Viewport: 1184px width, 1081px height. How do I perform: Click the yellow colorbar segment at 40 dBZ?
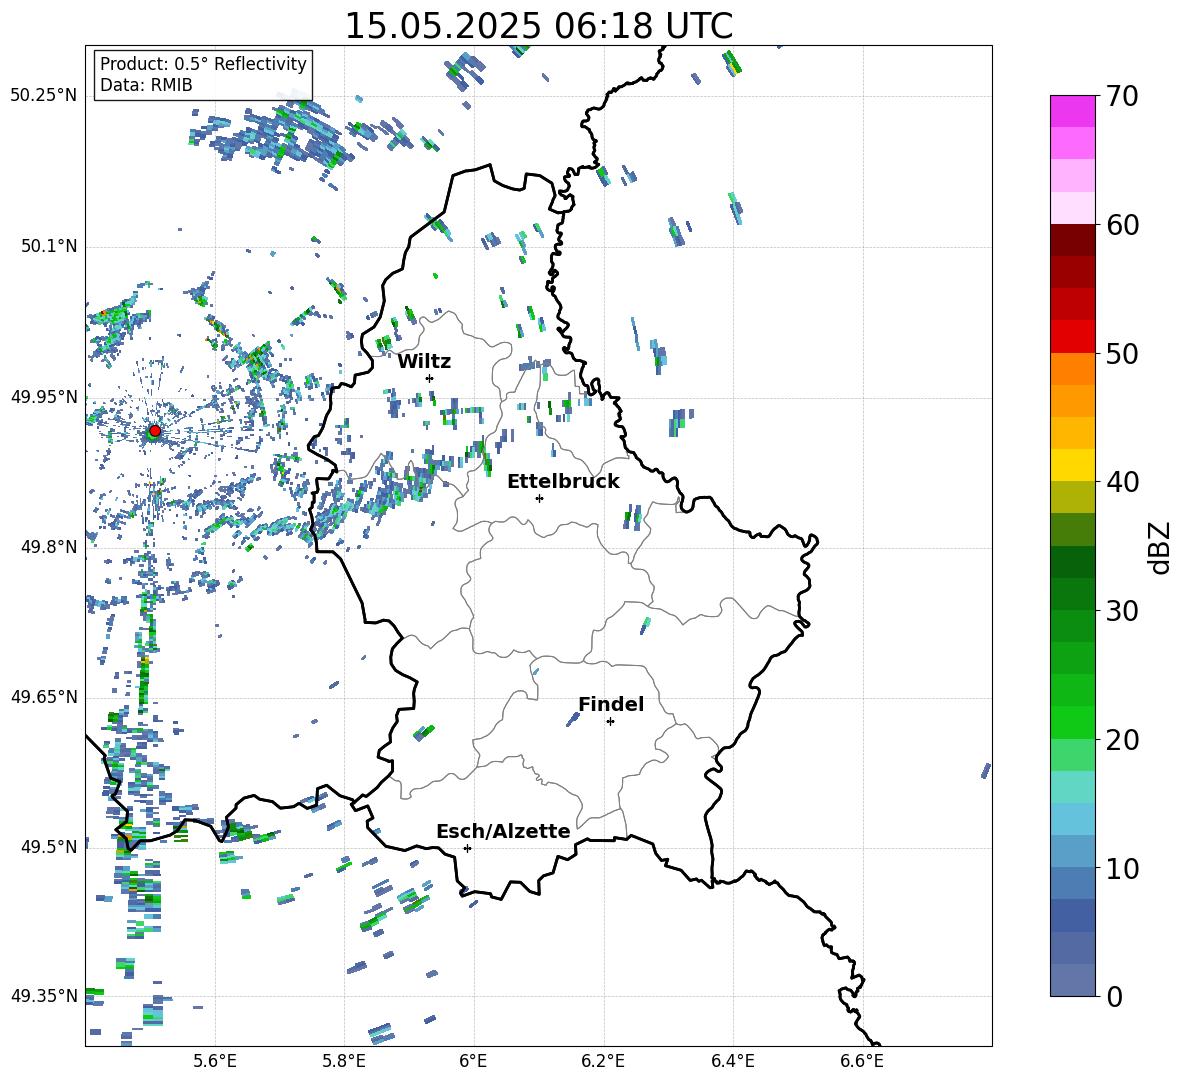(x=1072, y=465)
